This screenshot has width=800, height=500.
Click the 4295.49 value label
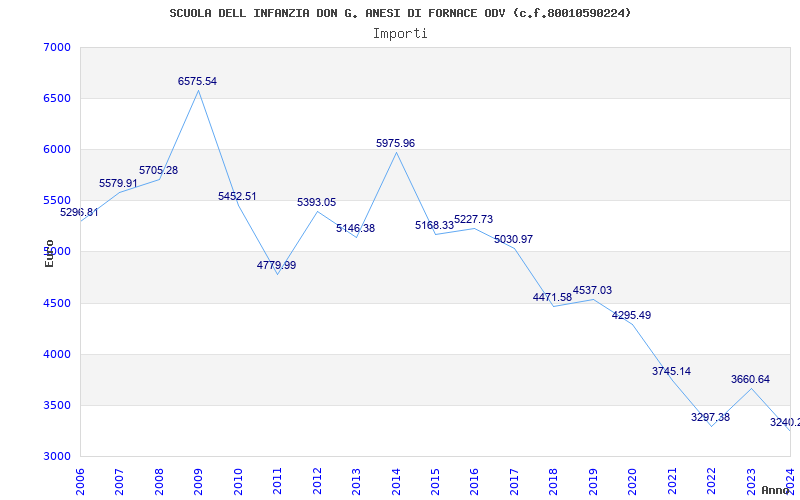click(x=632, y=315)
